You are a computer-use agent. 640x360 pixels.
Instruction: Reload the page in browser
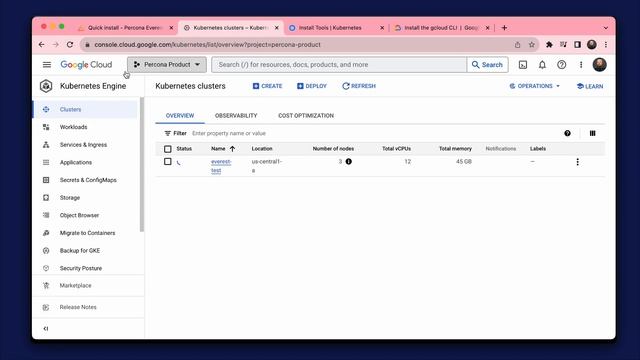[70, 45]
